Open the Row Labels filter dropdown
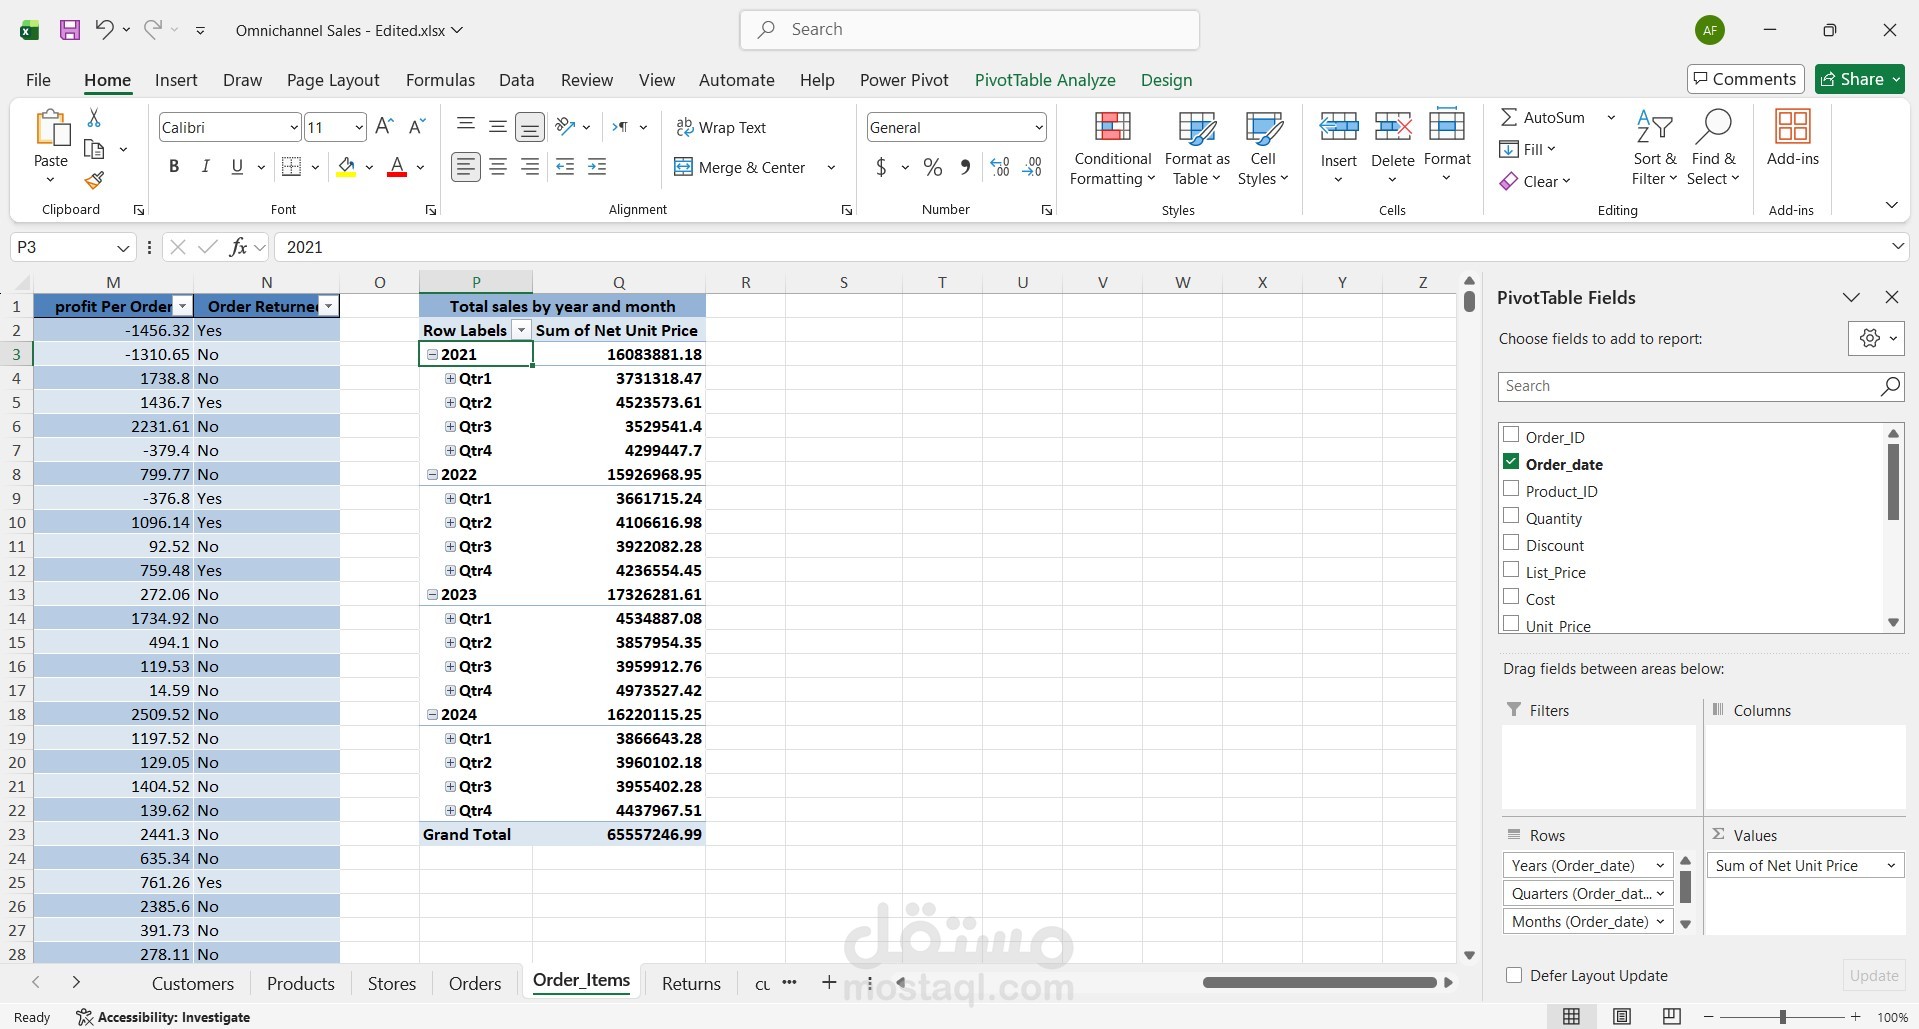This screenshot has height=1029, width=1919. coord(521,329)
